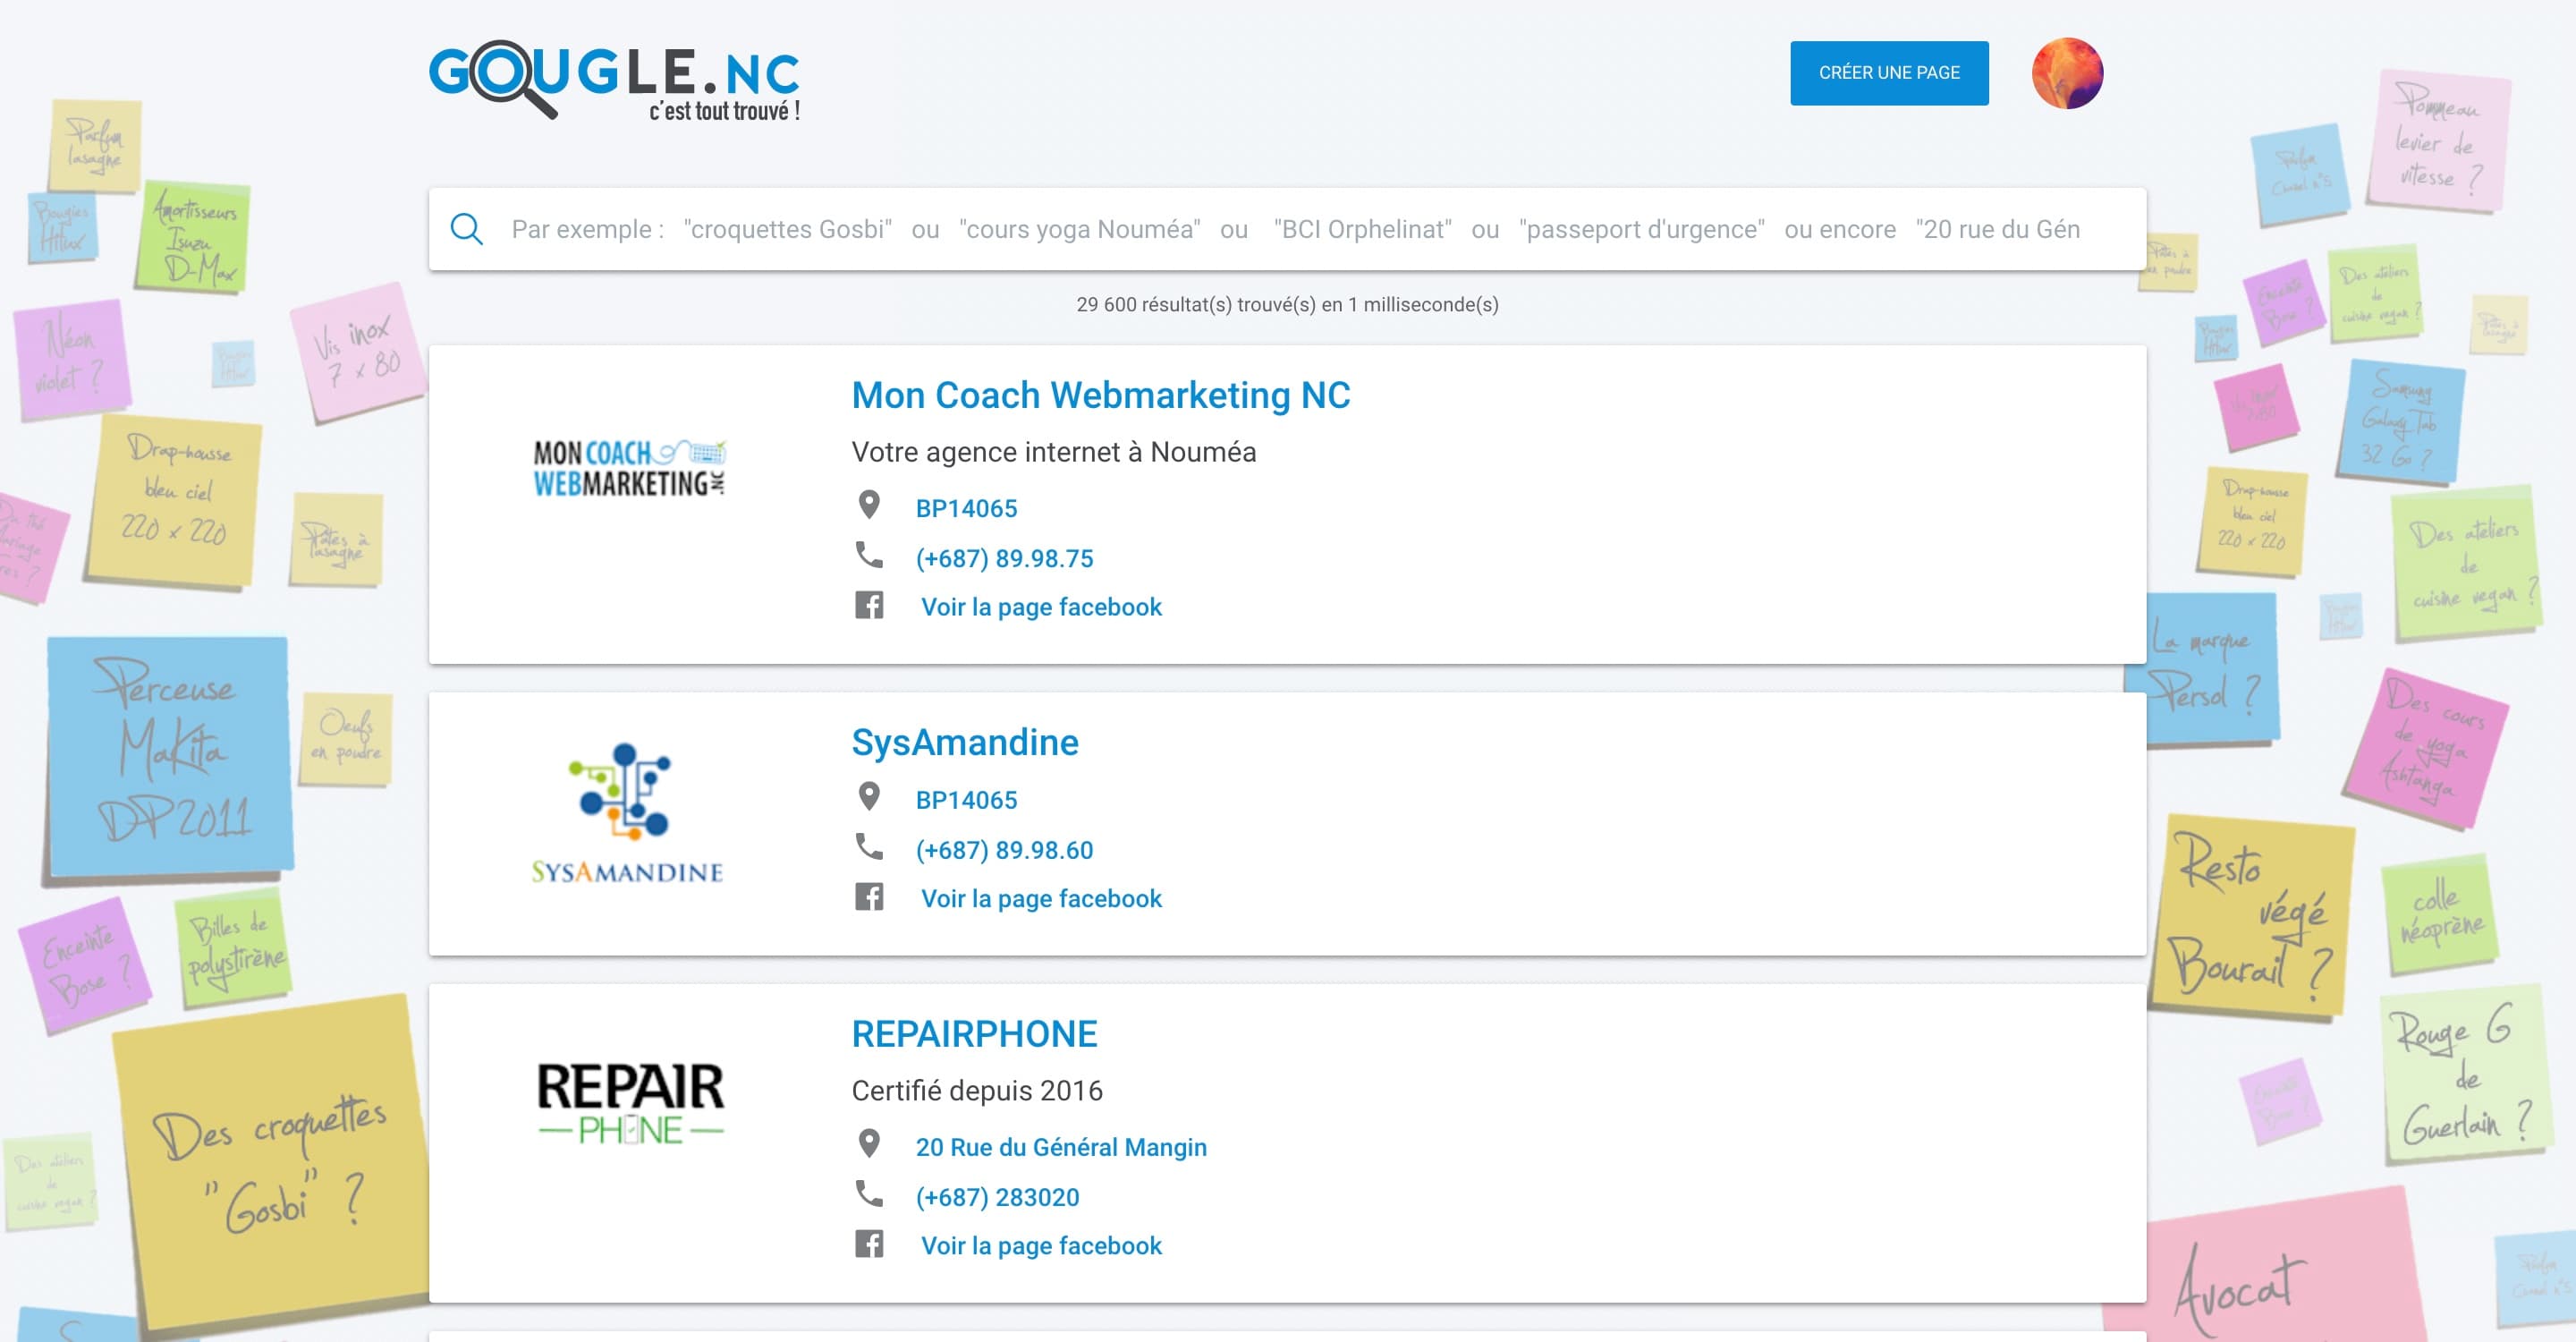Image resolution: width=2576 pixels, height=1342 pixels.
Task: Click location pin icon in SysAmandine card
Action: (x=868, y=797)
